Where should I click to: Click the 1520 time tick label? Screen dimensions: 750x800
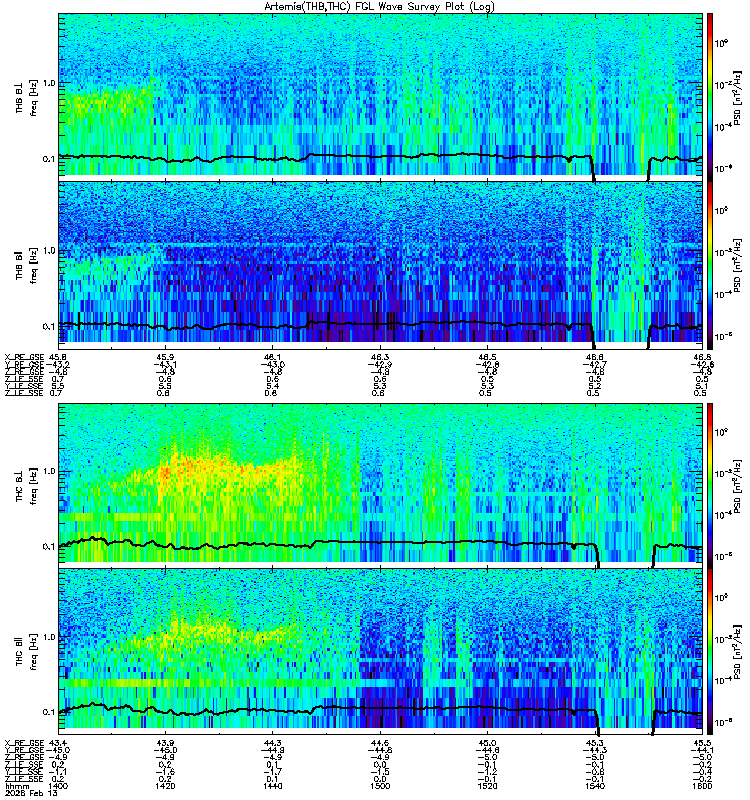point(487,787)
